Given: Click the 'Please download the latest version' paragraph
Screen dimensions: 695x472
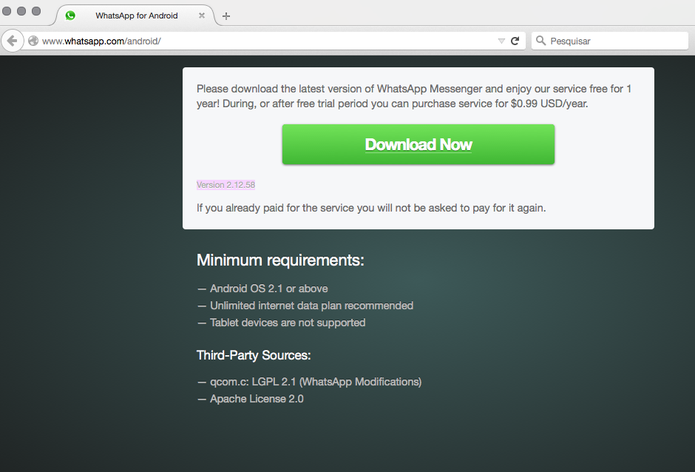Looking at the screenshot, I should pyautogui.click(x=414, y=96).
